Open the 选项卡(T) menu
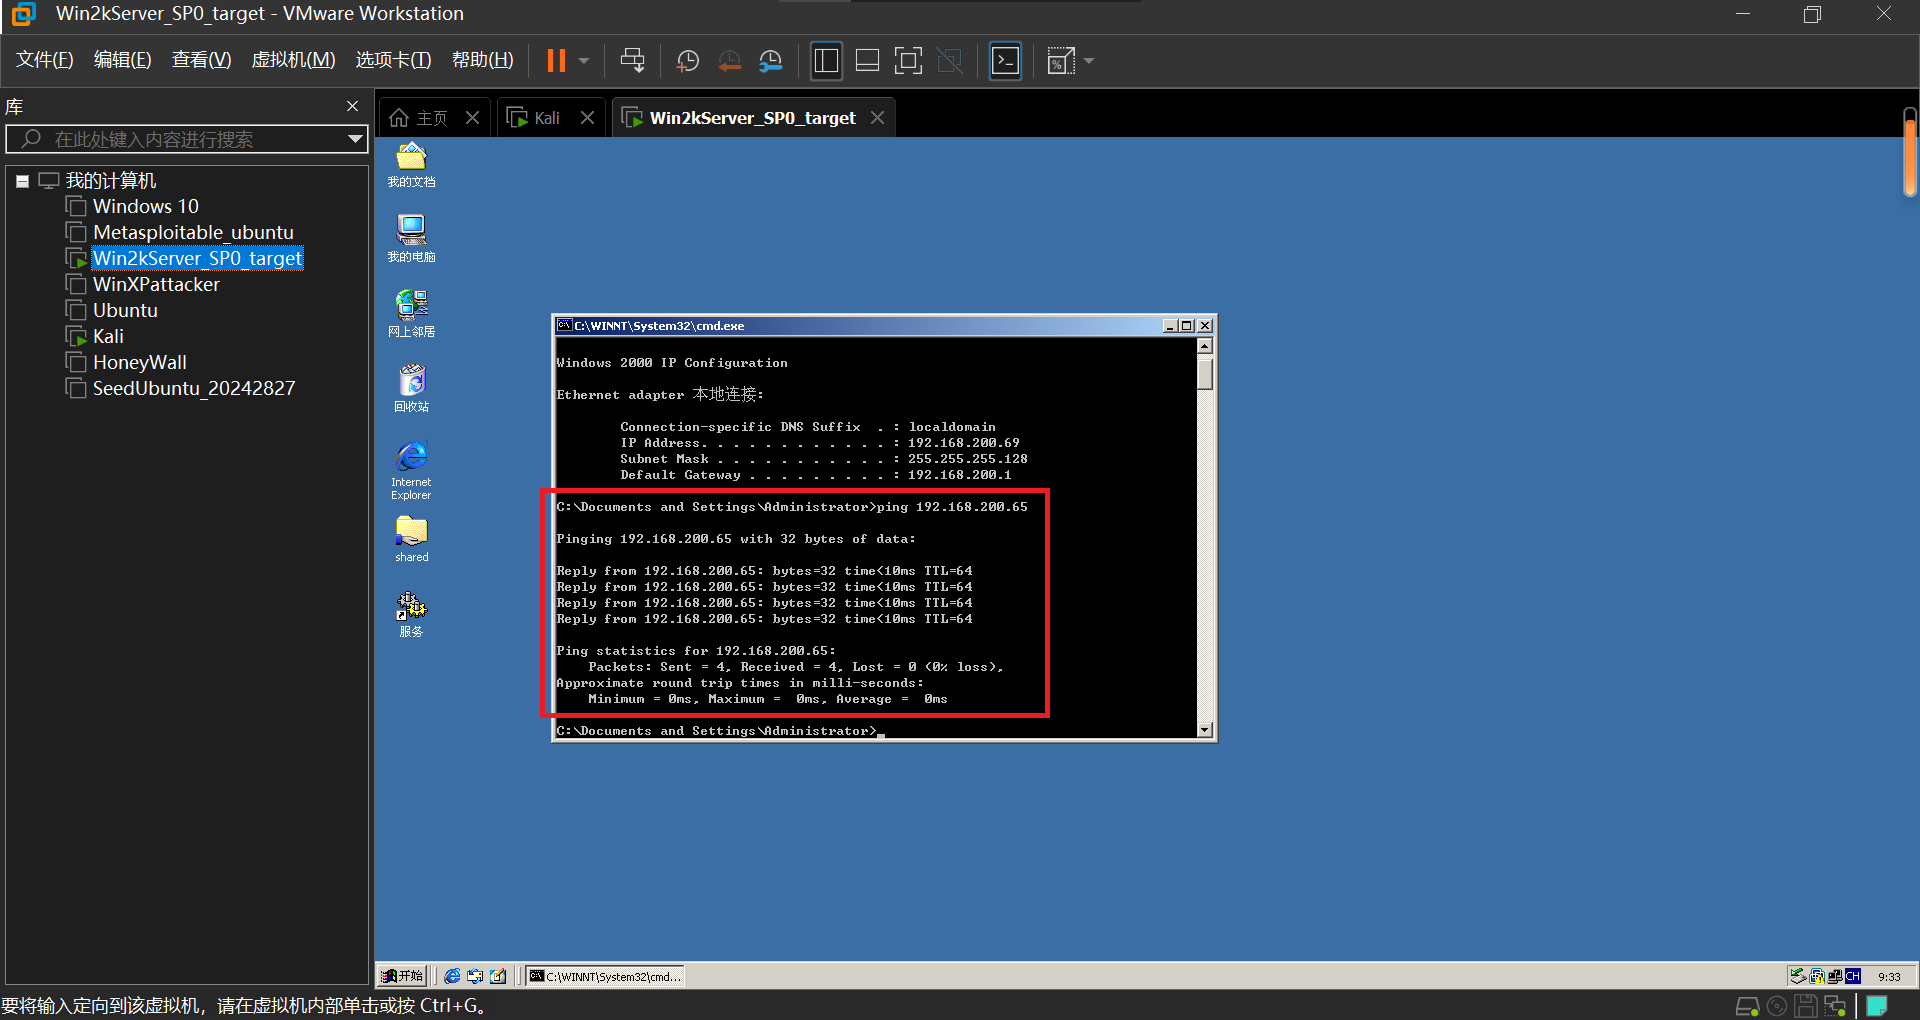 pyautogui.click(x=393, y=60)
